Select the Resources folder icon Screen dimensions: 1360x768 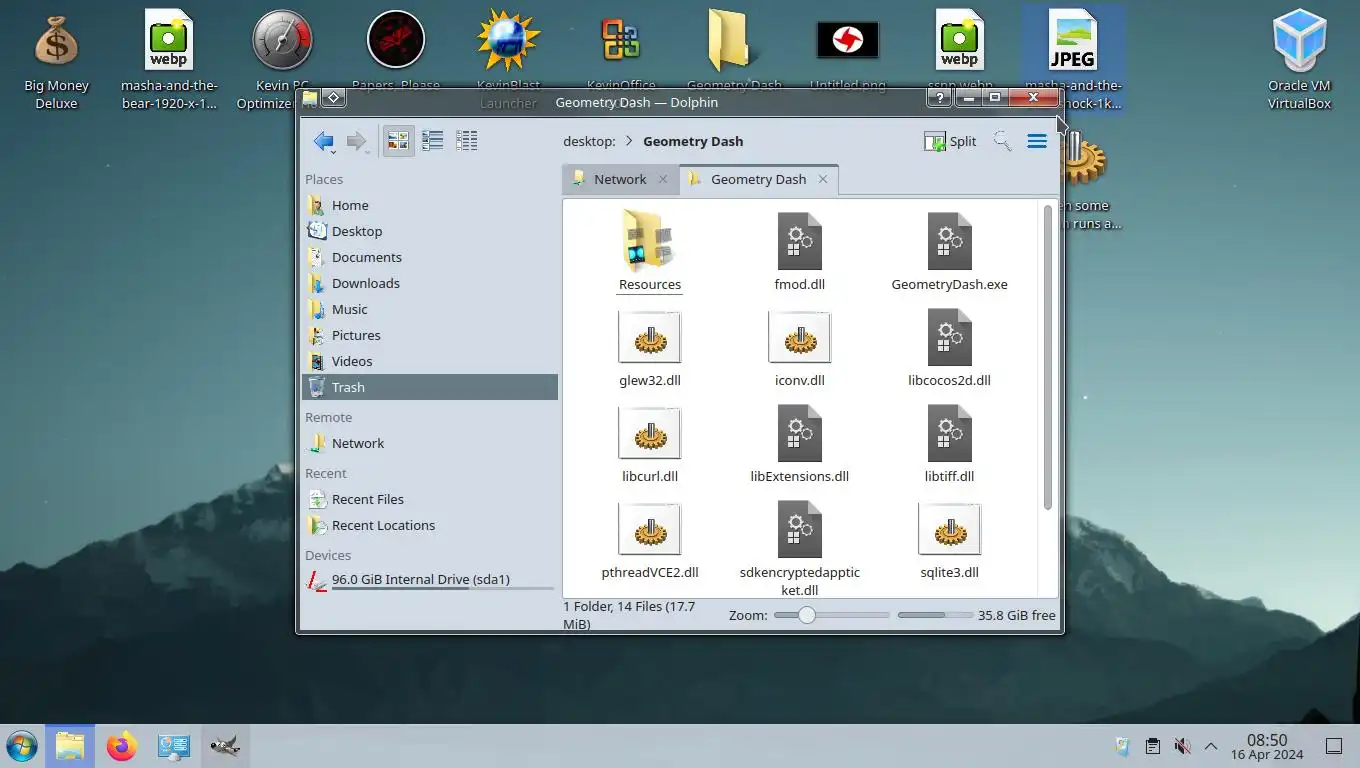650,240
